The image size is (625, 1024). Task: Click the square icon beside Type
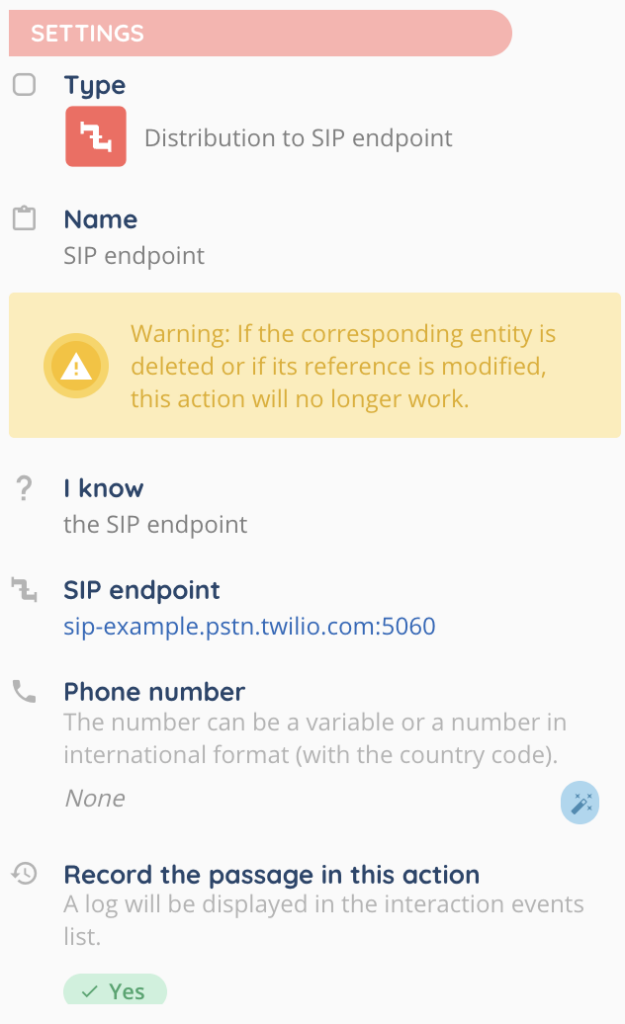tap(24, 85)
